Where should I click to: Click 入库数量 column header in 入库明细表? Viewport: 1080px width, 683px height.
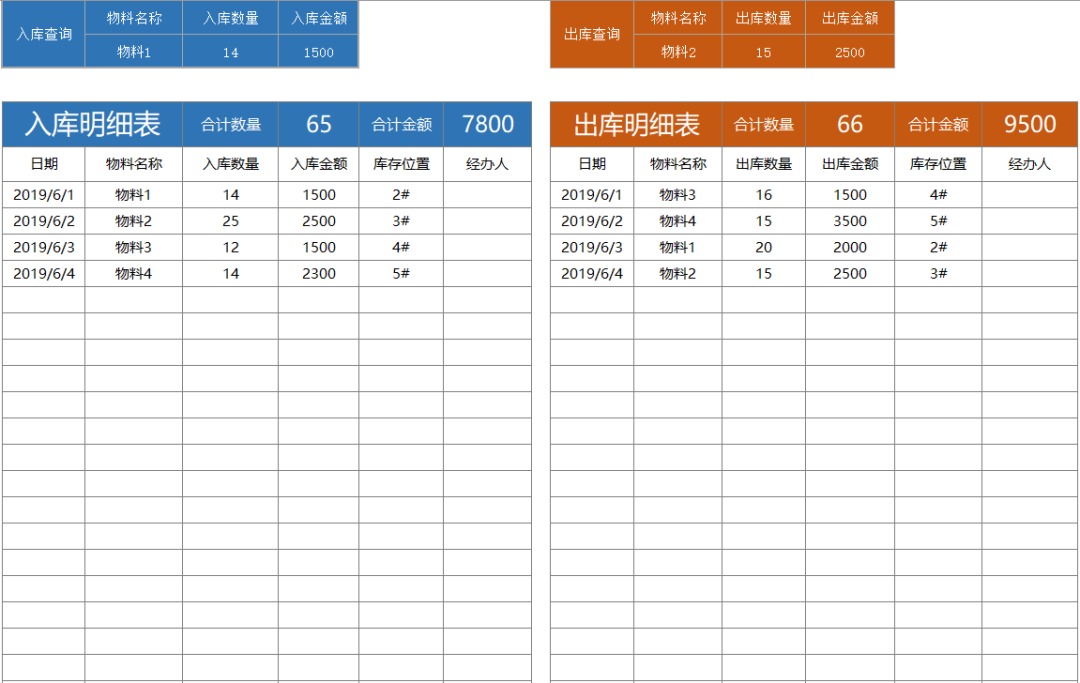pos(231,164)
